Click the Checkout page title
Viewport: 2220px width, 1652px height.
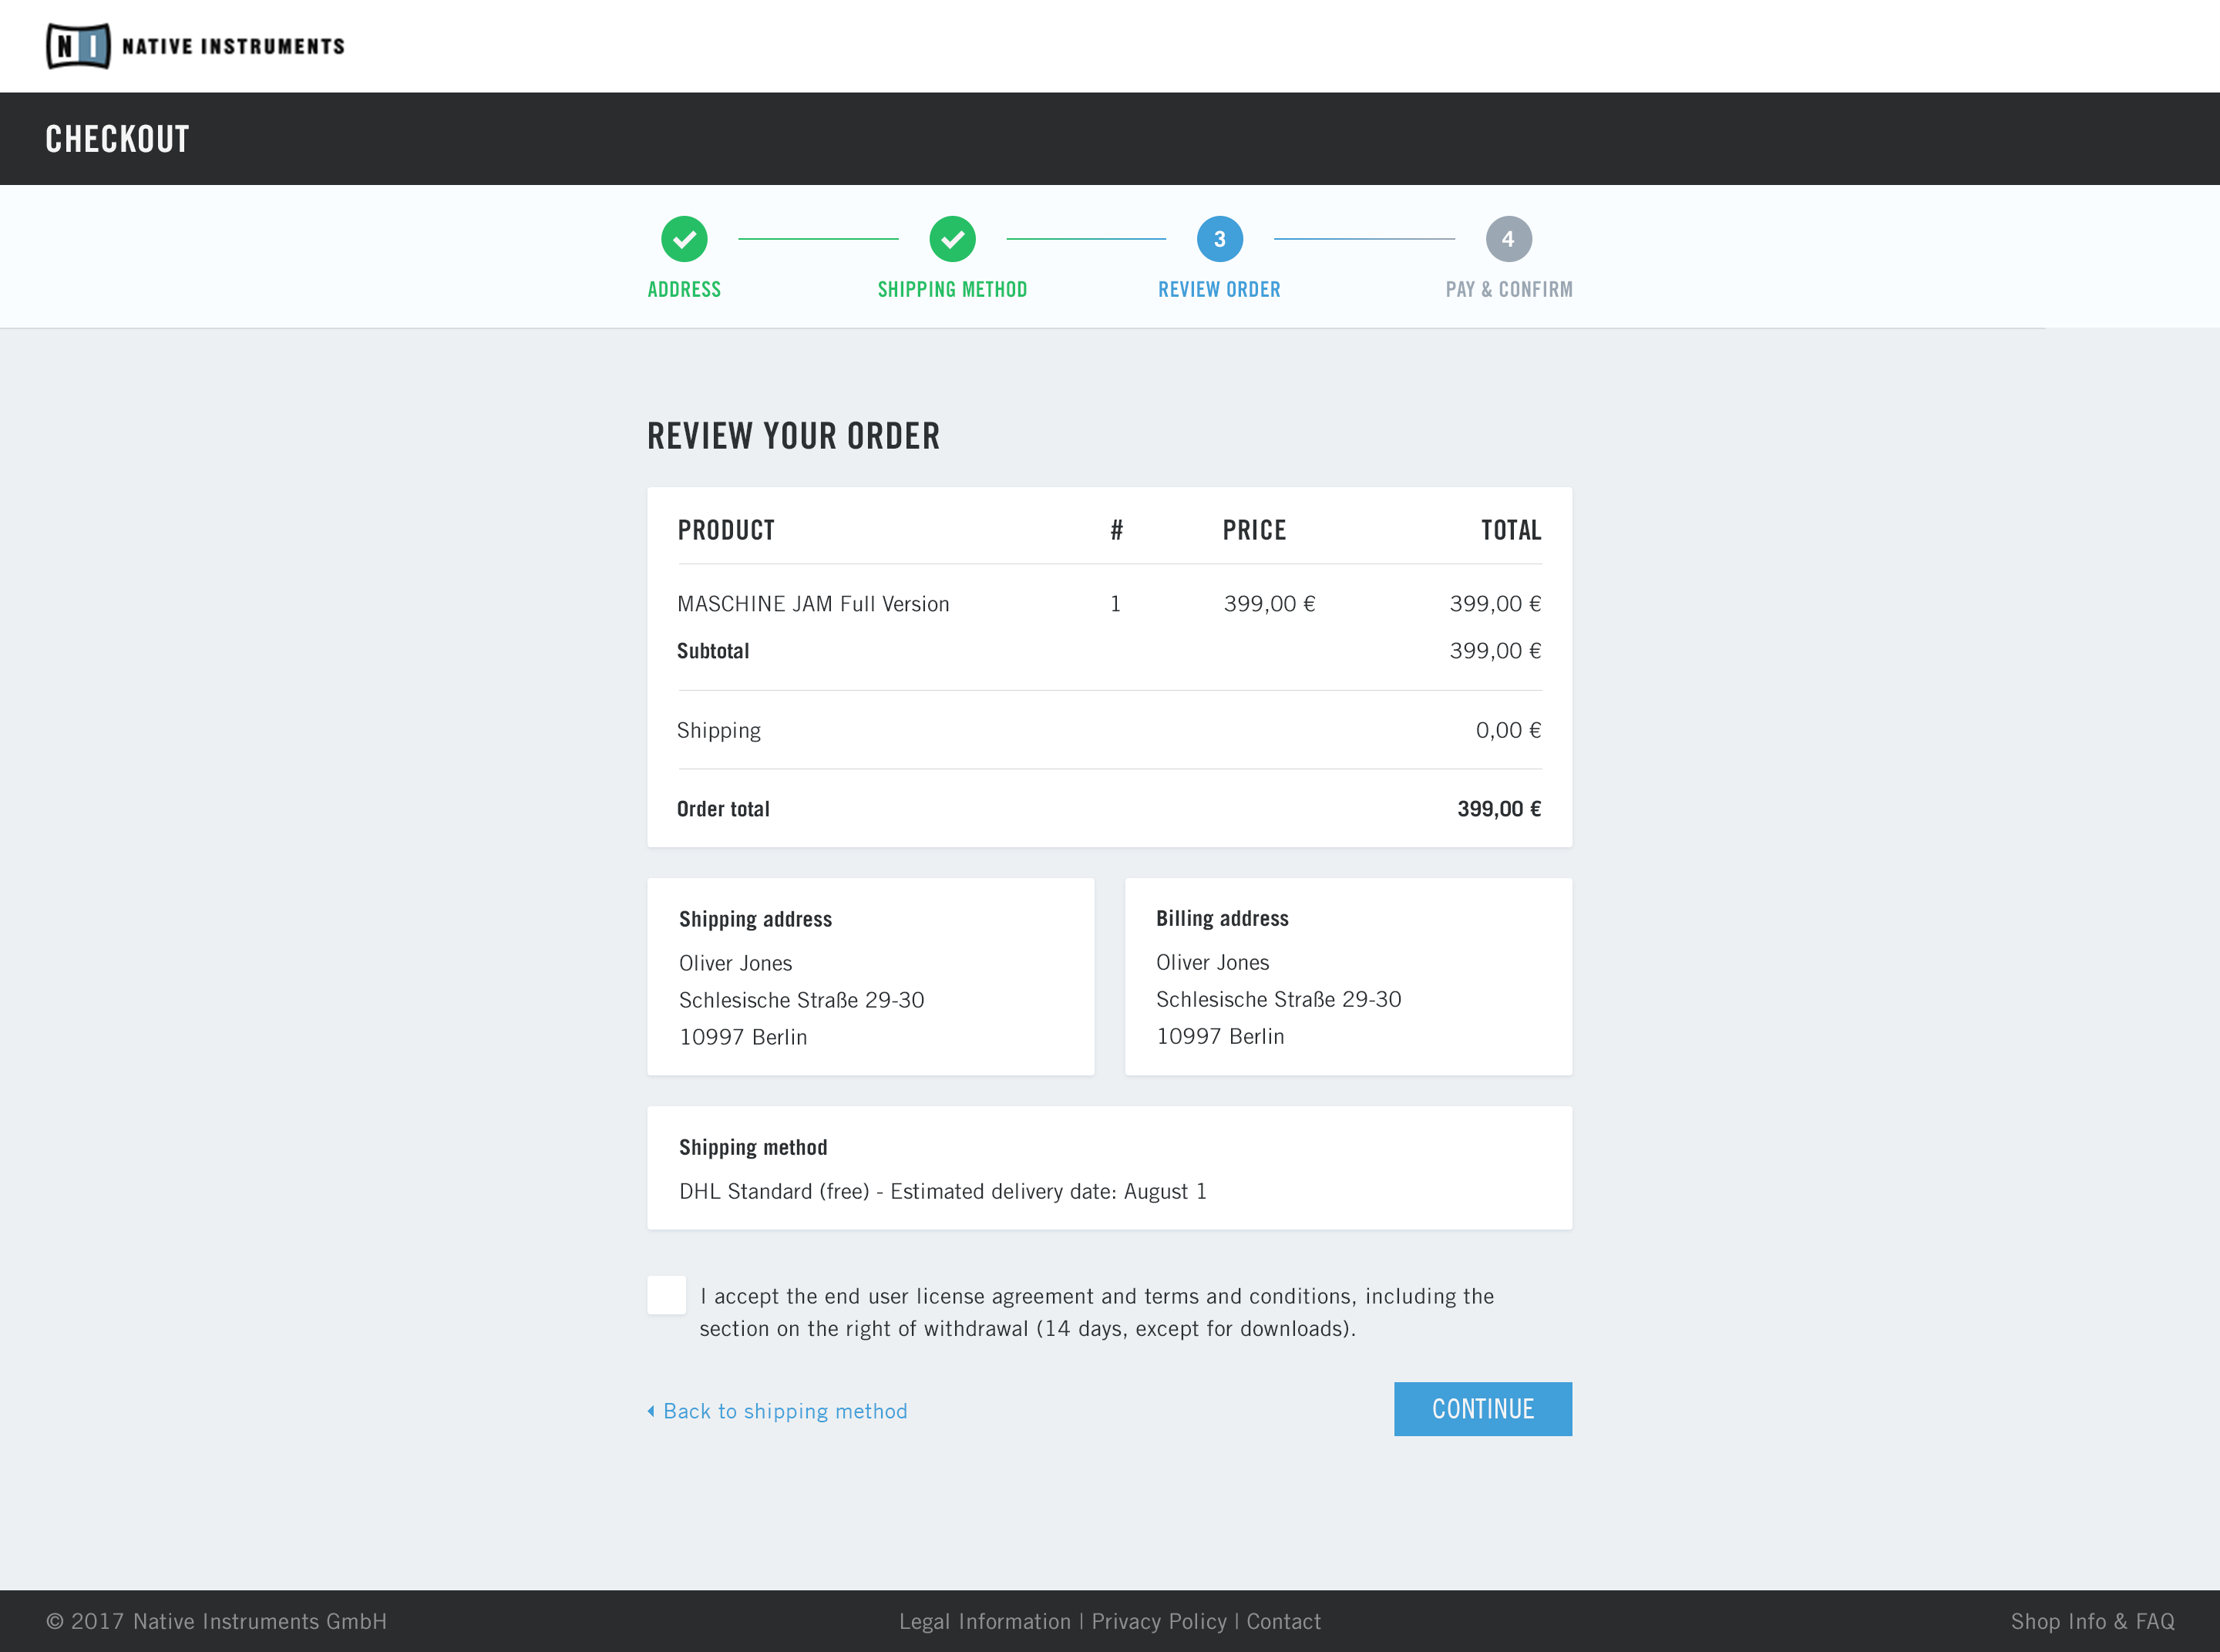coord(117,139)
